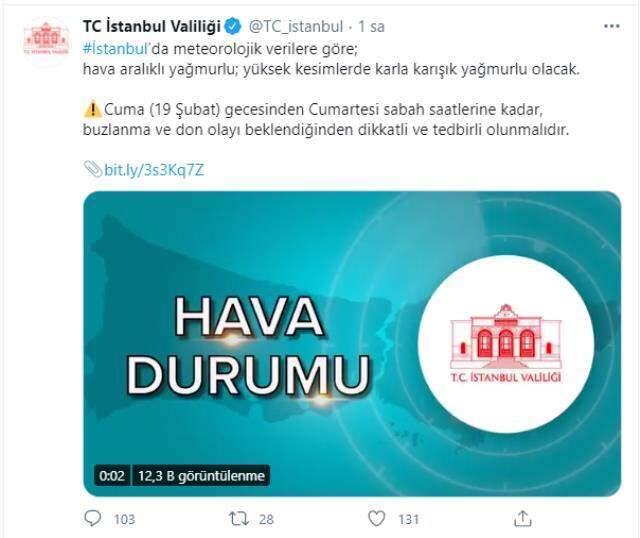Click the blue verified badge
The width and height of the screenshot is (640, 538).
(233, 27)
